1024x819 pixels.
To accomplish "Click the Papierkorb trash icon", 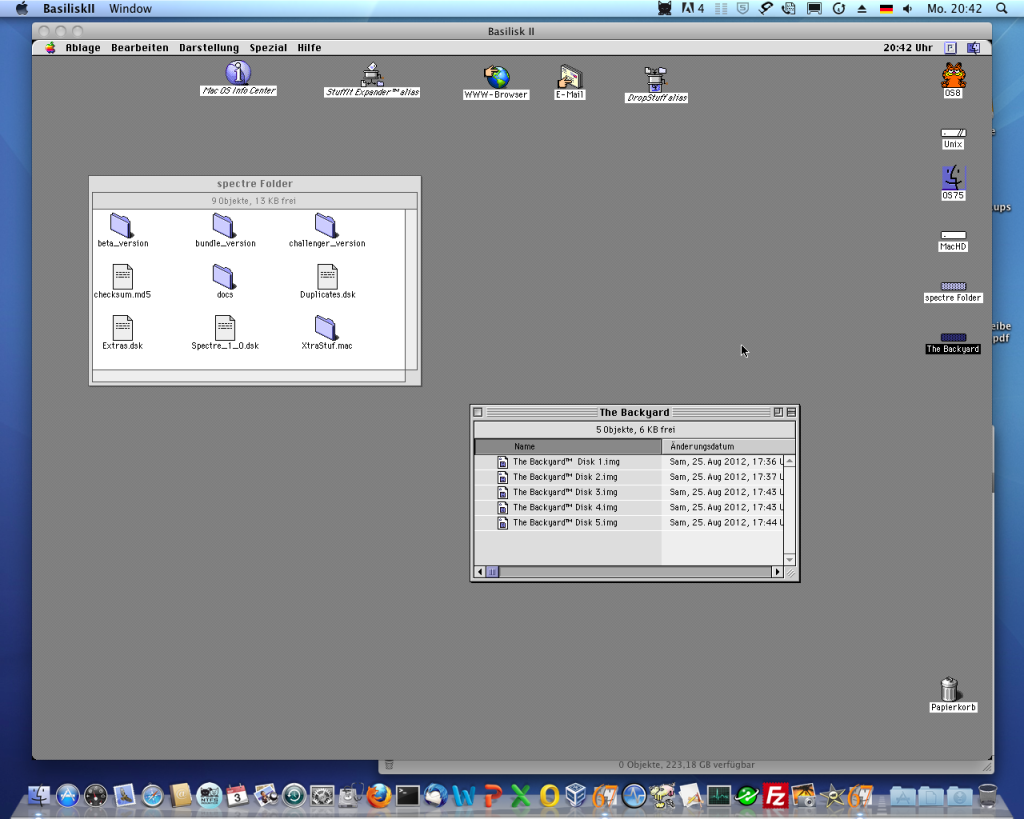I will pos(950,689).
